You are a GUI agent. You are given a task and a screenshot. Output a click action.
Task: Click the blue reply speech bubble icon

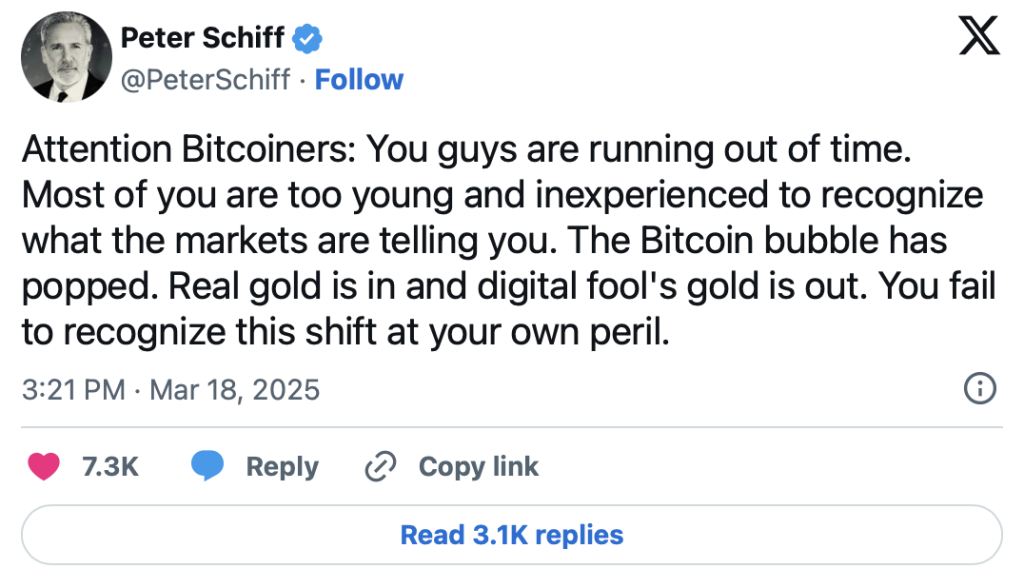tap(207, 466)
